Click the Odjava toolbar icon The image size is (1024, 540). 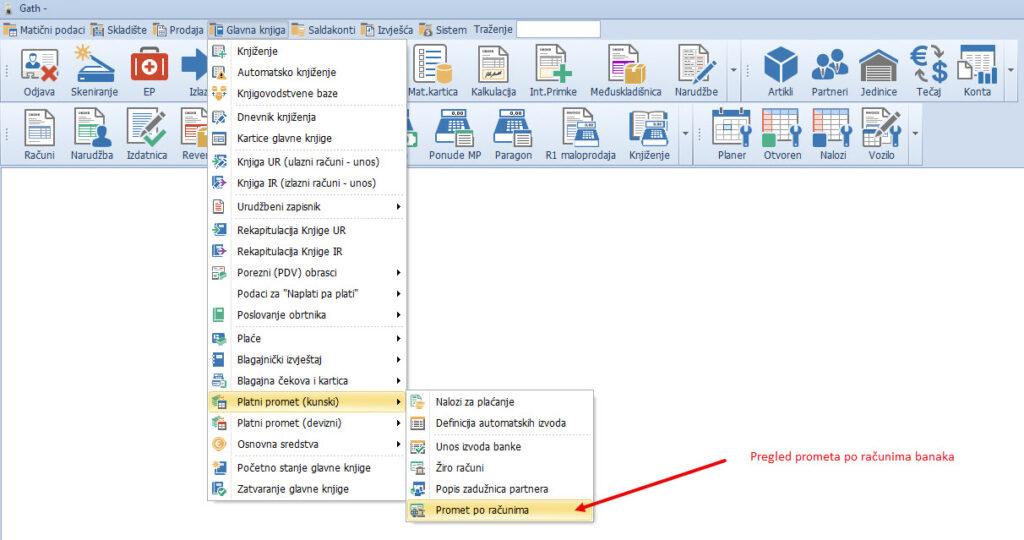pos(39,71)
